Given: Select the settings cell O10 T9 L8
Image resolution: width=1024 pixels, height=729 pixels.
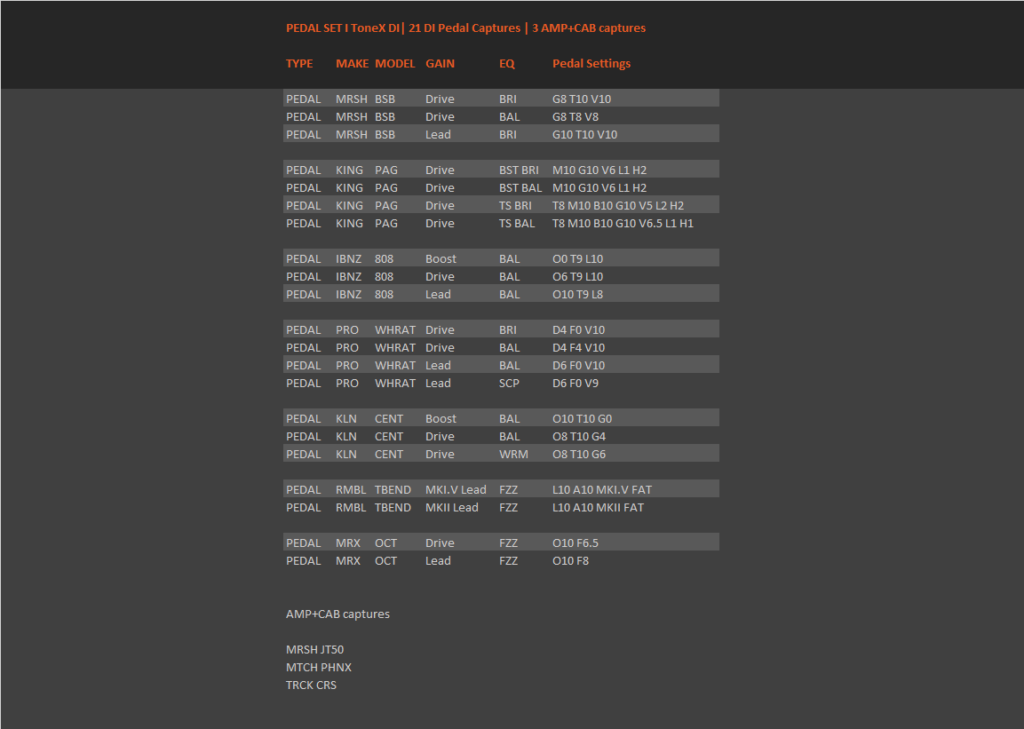Looking at the screenshot, I should coord(578,294).
